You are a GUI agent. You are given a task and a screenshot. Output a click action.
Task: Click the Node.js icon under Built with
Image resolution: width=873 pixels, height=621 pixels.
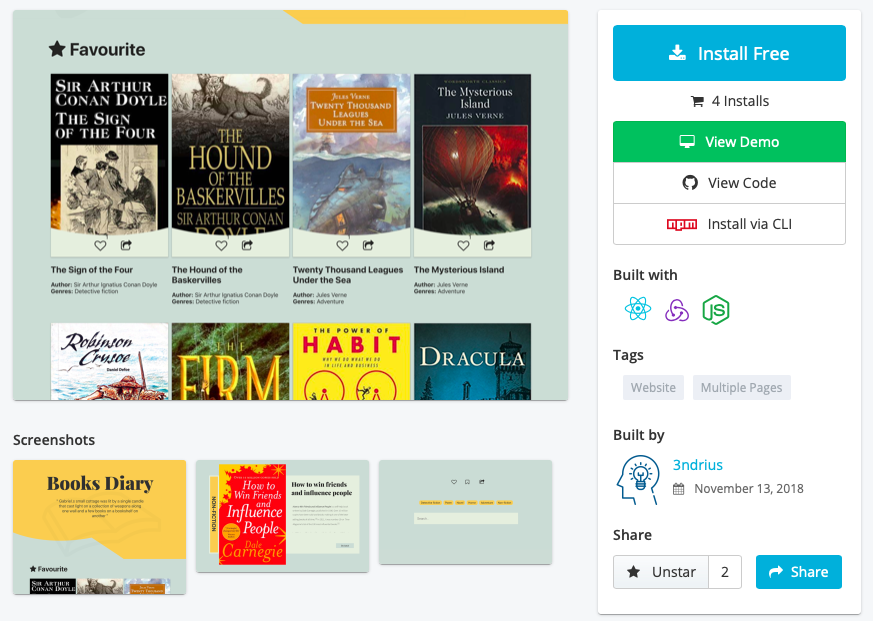(716, 310)
